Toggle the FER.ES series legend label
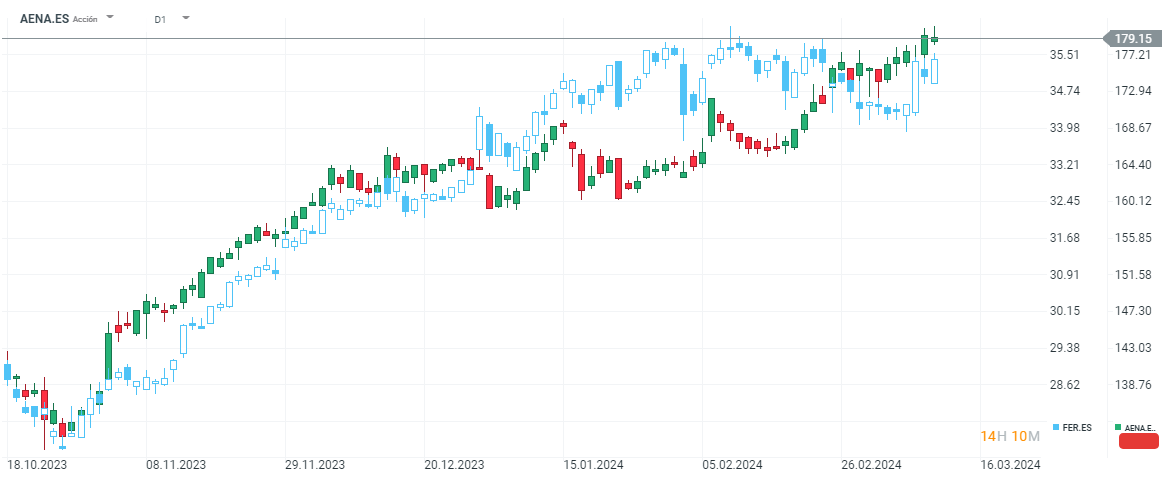The height and width of the screenshot is (482, 1175). [1077, 427]
